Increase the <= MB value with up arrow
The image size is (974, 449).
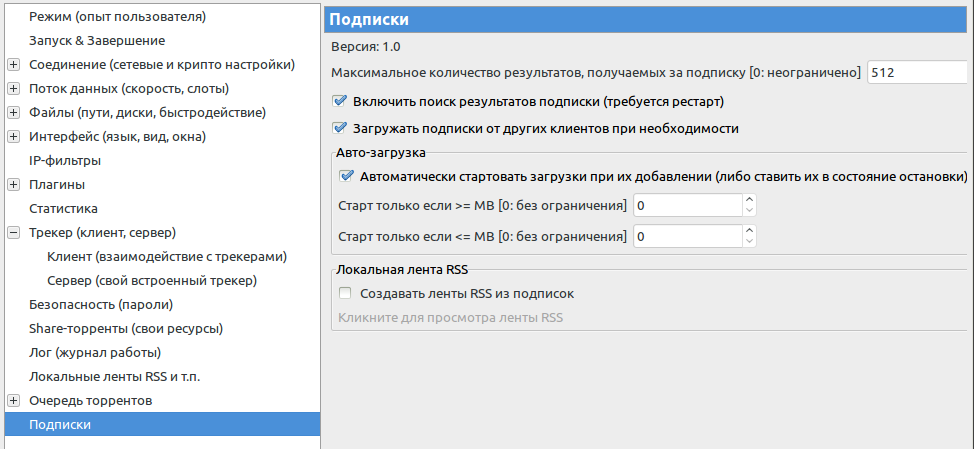point(750,230)
